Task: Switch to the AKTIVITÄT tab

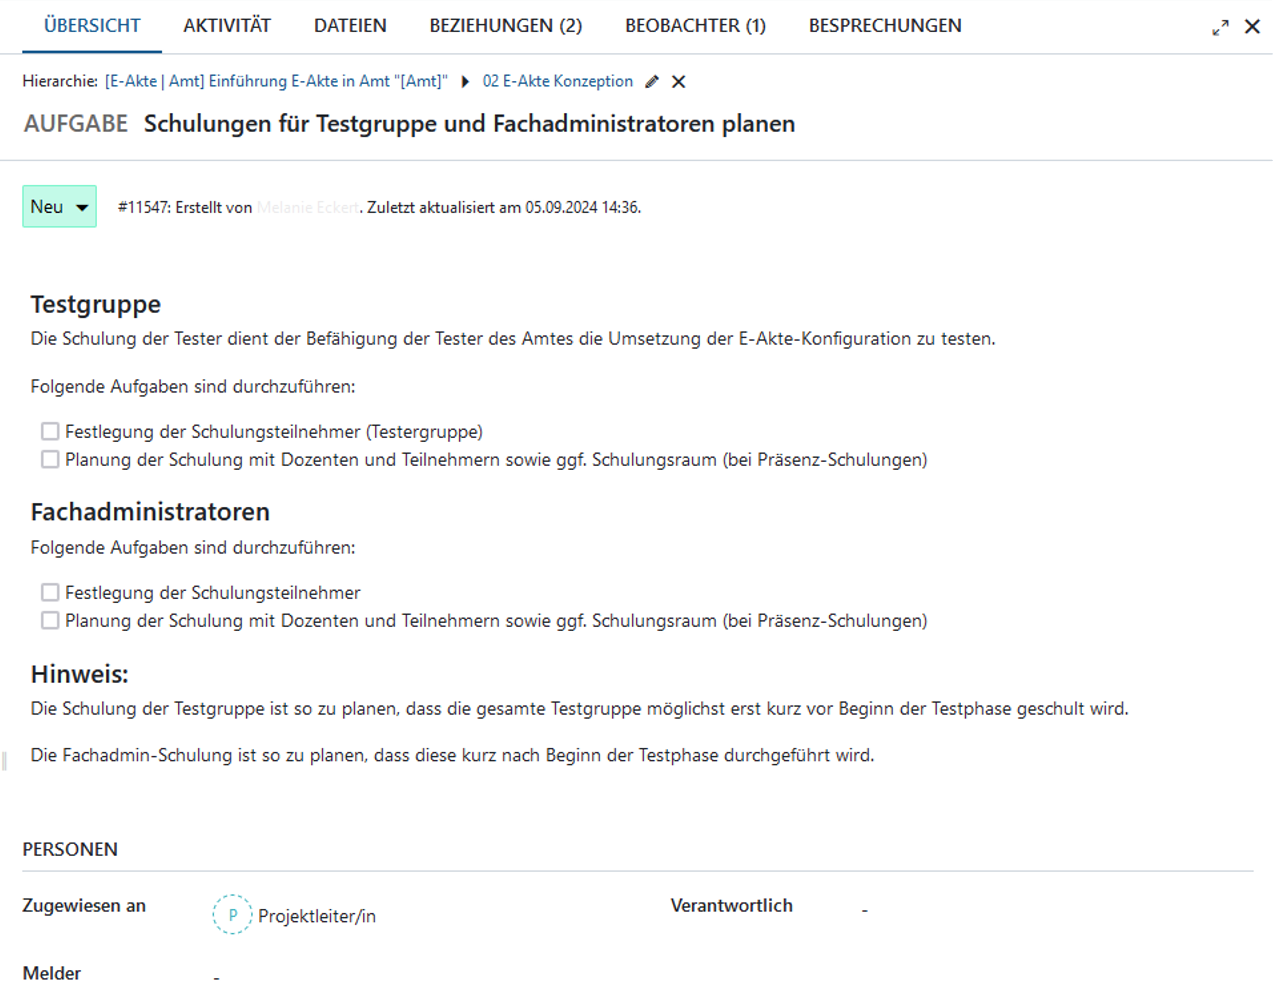Action: (x=225, y=25)
